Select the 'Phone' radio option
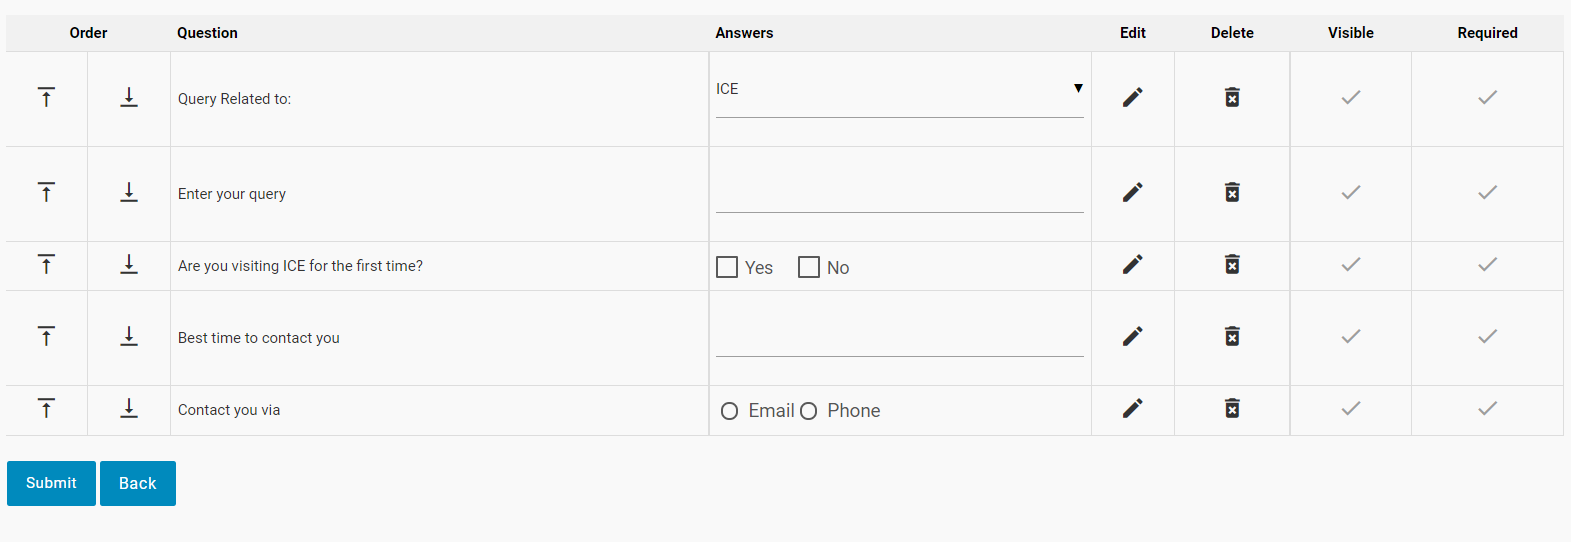 tap(809, 411)
